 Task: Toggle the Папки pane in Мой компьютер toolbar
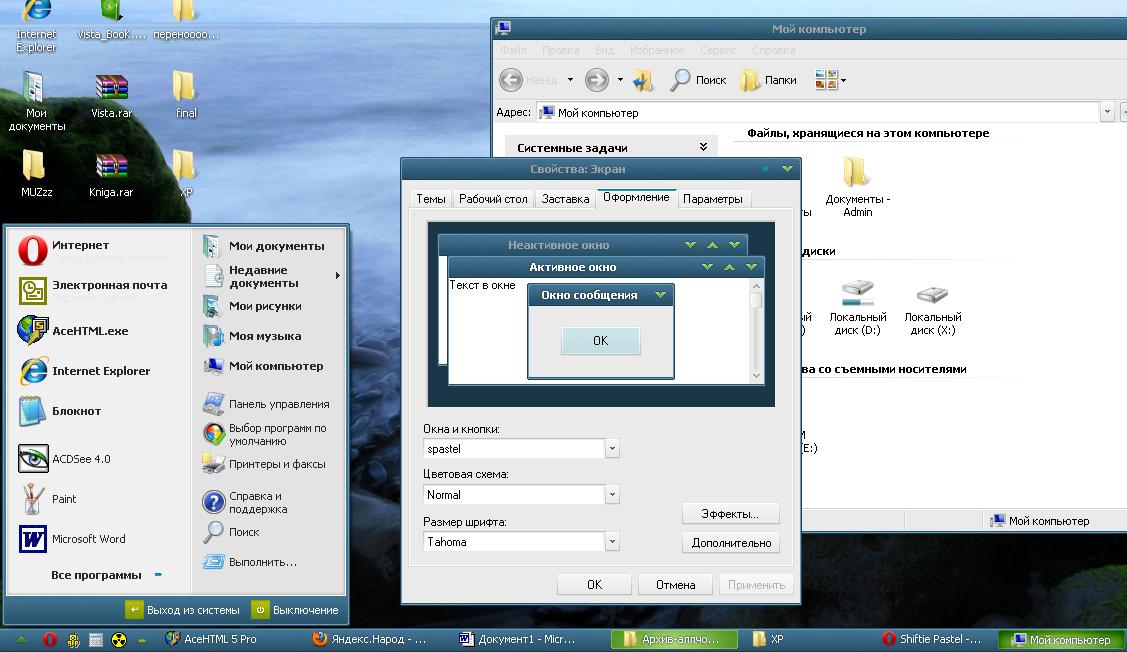point(768,80)
